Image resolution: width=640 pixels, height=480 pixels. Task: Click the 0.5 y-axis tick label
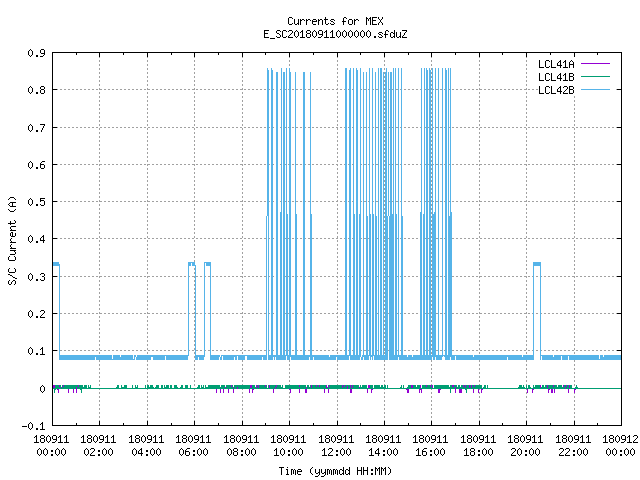[36, 202]
